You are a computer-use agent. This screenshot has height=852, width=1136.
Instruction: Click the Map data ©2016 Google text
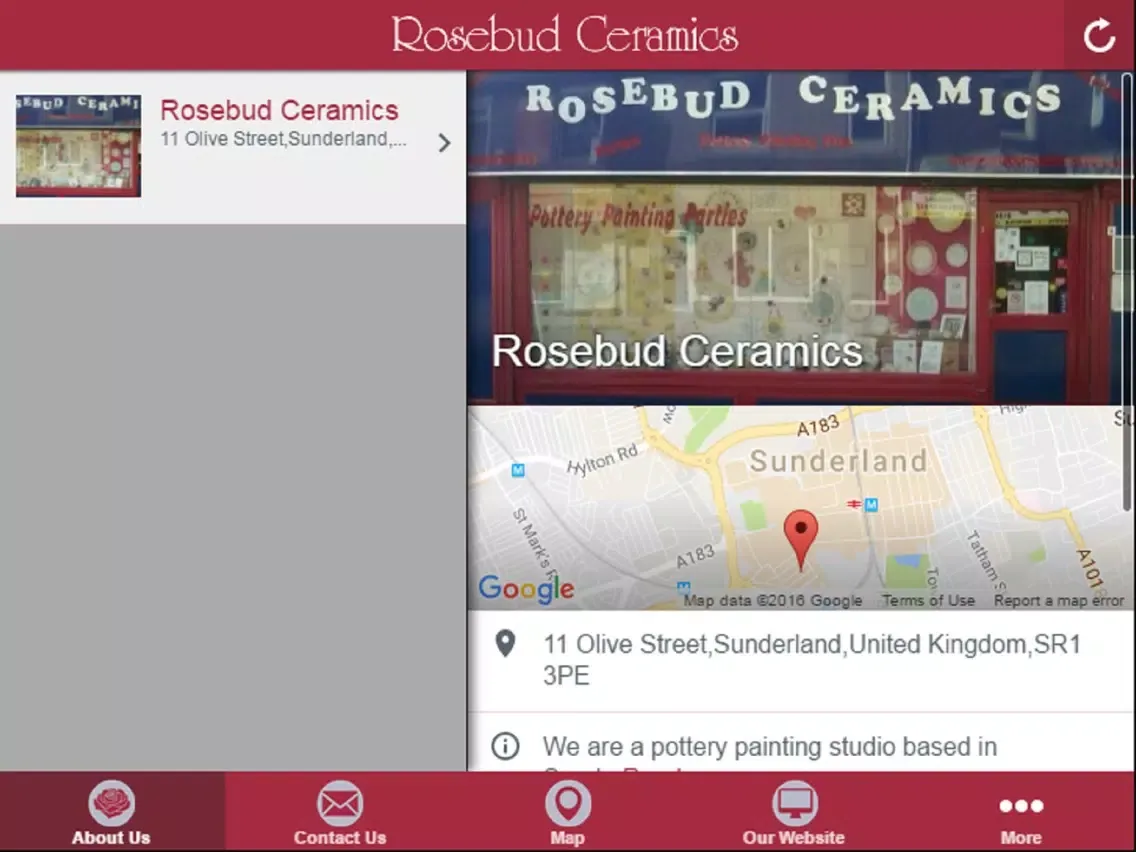pyautogui.click(x=773, y=601)
